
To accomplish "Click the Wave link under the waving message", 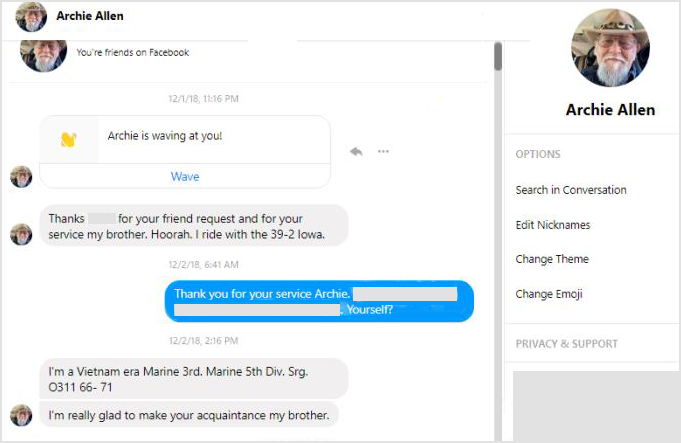I will (185, 177).
